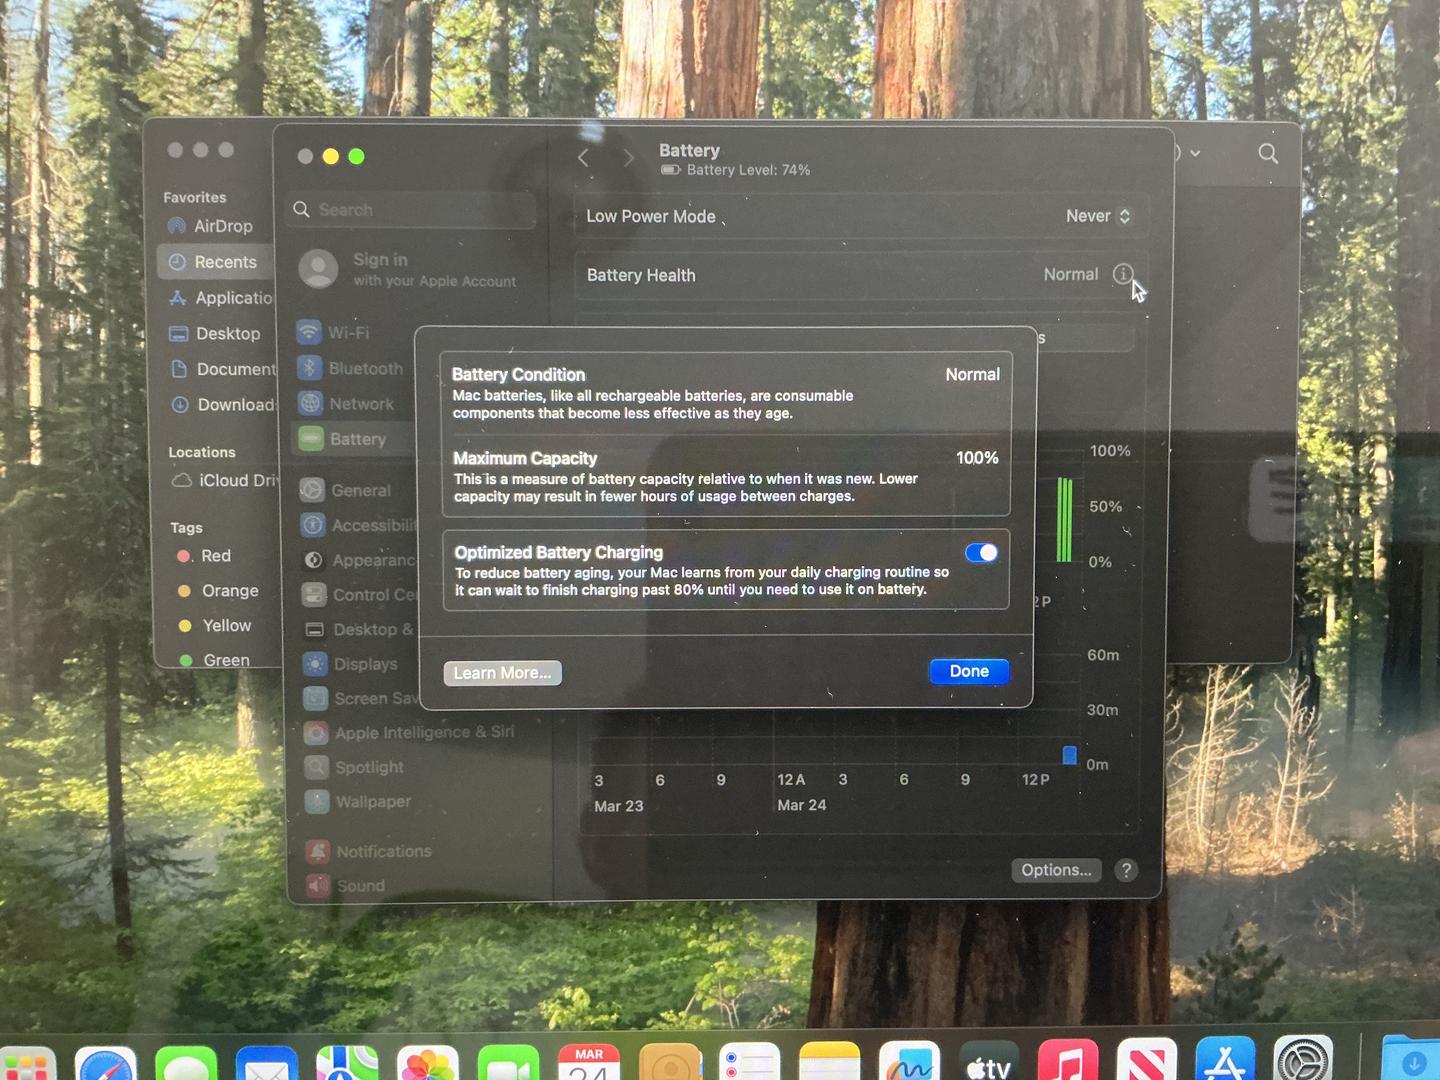Open Sound in the Settings sidebar
This screenshot has width=1440, height=1080.
pyautogui.click(x=346, y=886)
